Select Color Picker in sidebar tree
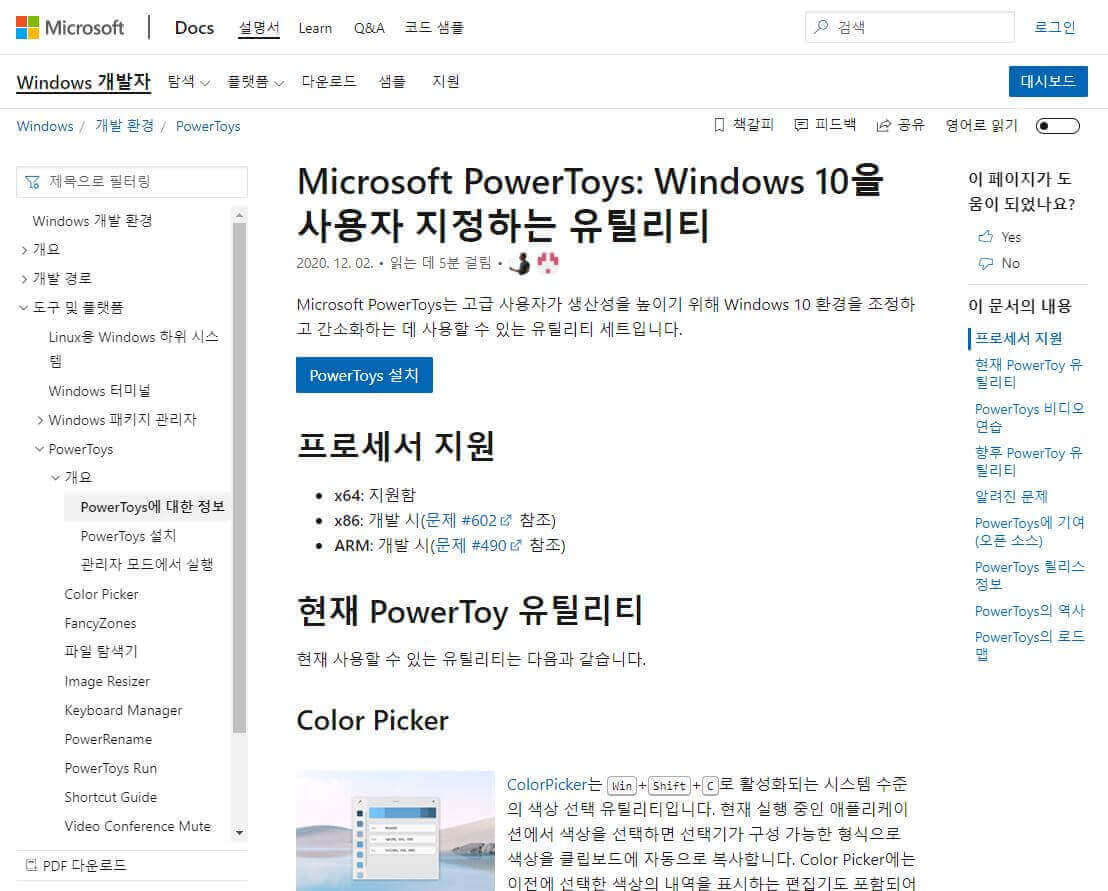This screenshot has width=1108, height=891. (102, 594)
